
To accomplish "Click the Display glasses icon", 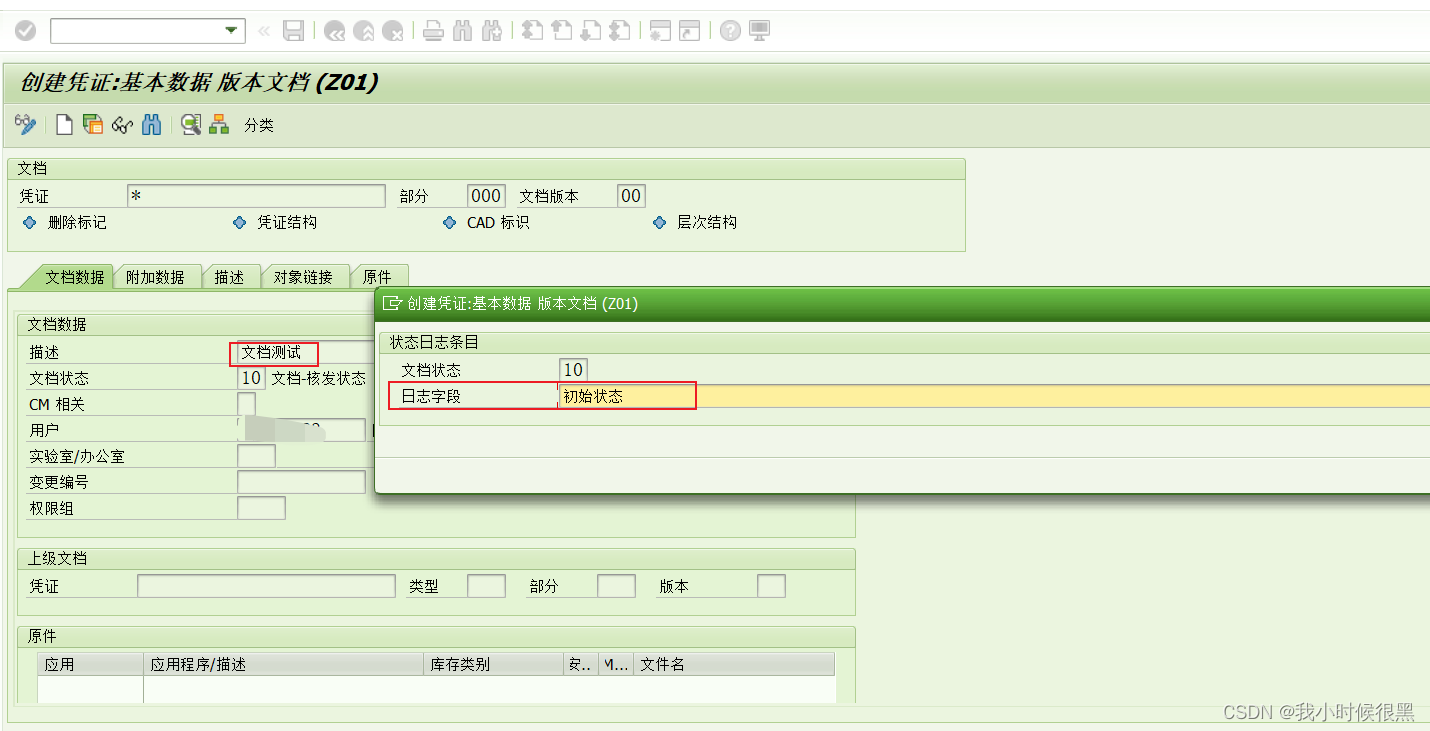I will [x=122, y=125].
